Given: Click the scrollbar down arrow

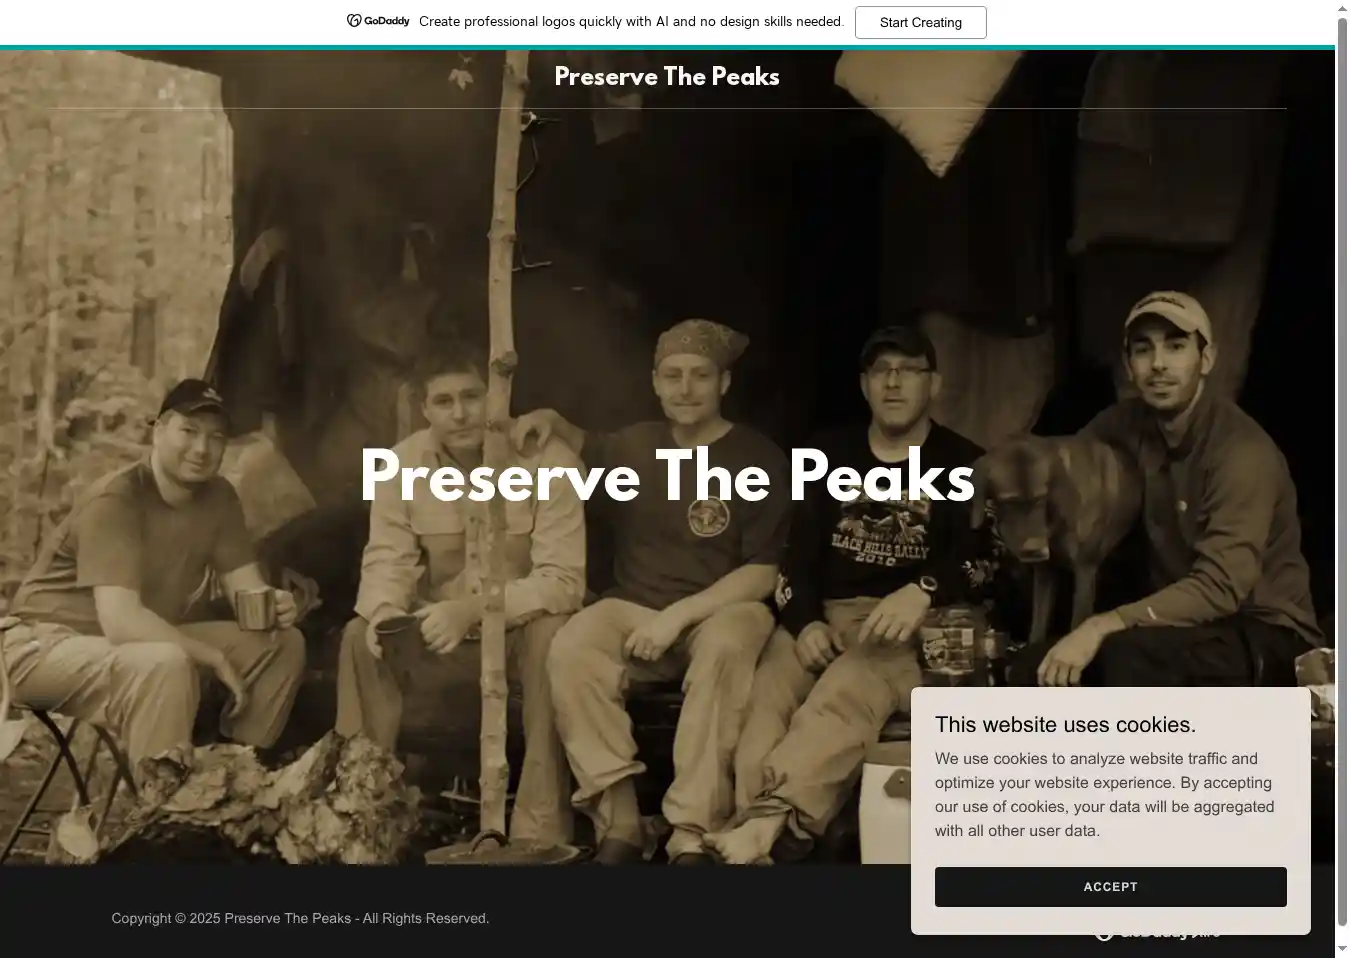Looking at the screenshot, I should [x=1342, y=949].
